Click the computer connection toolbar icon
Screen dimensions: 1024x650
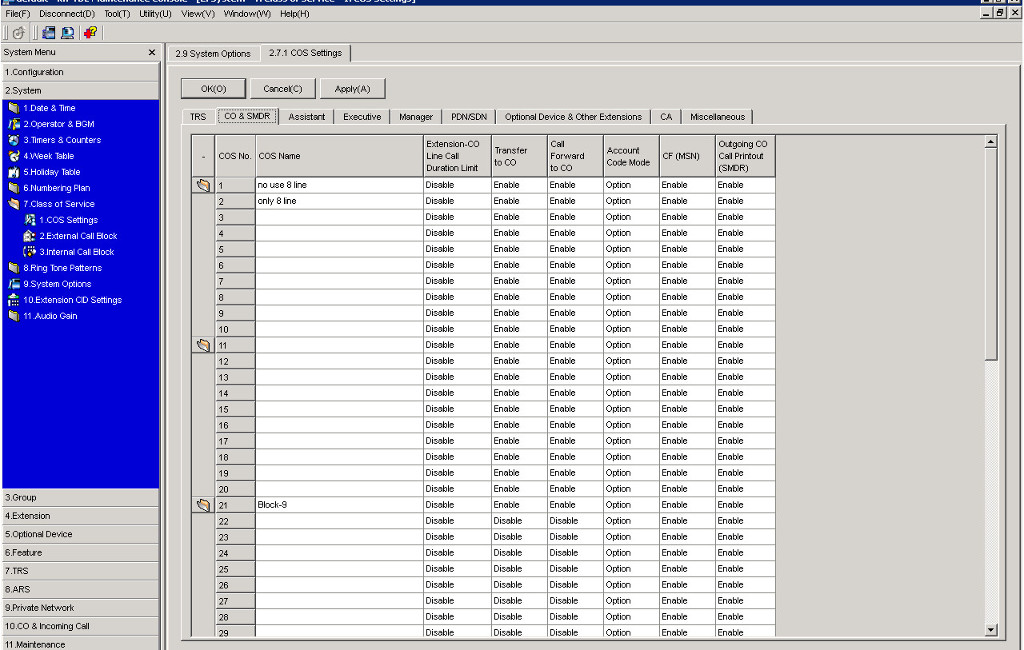tap(67, 33)
